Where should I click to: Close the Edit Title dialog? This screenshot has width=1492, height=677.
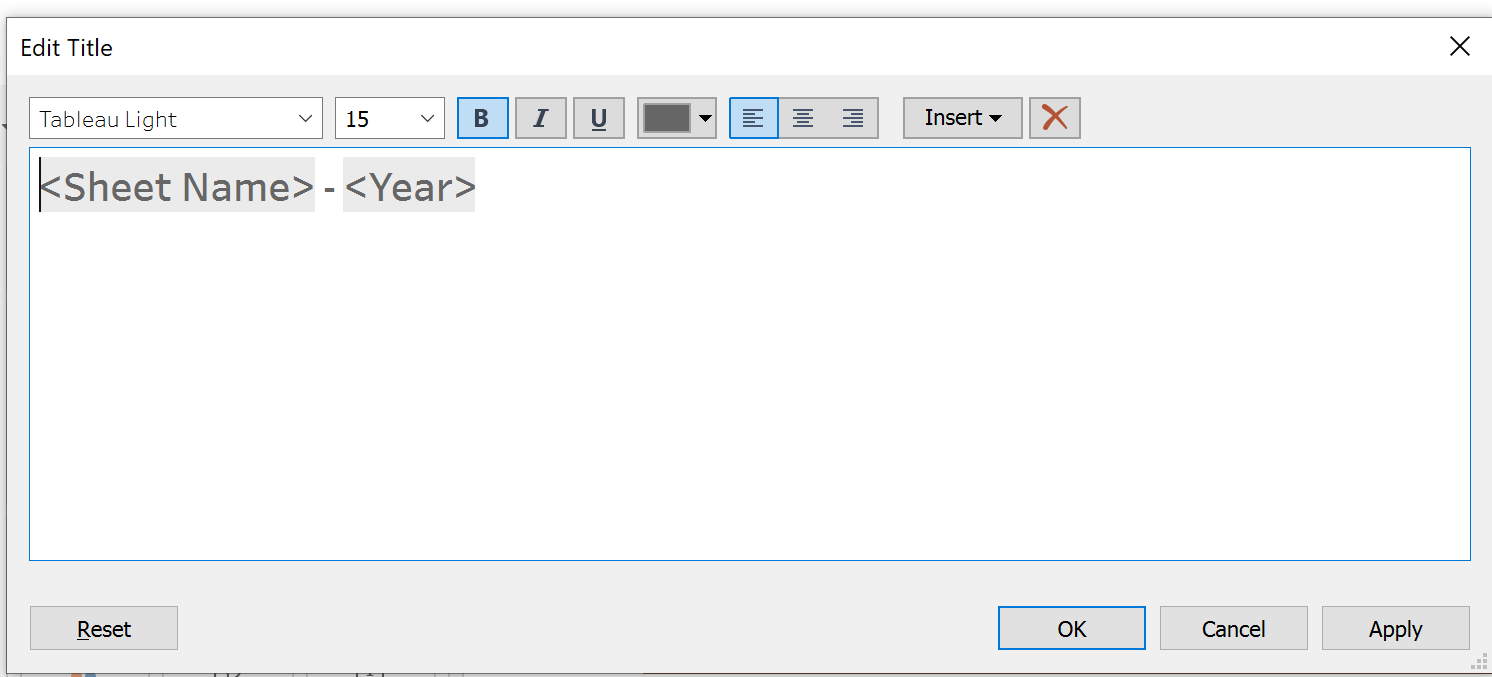click(1460, 47)
